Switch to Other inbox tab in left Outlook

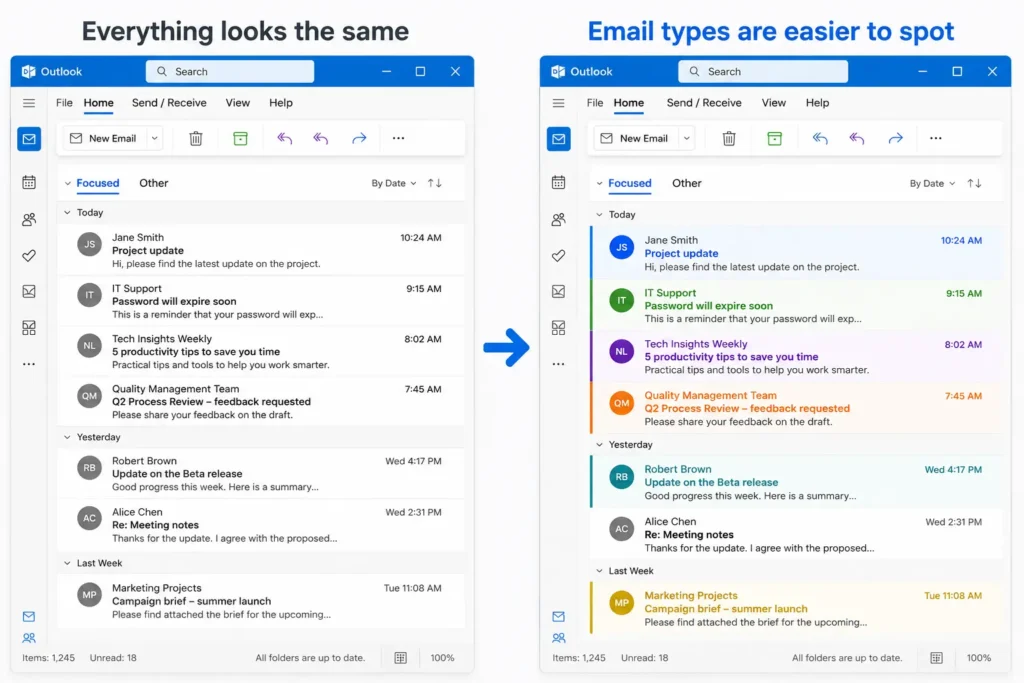[153, 183]
